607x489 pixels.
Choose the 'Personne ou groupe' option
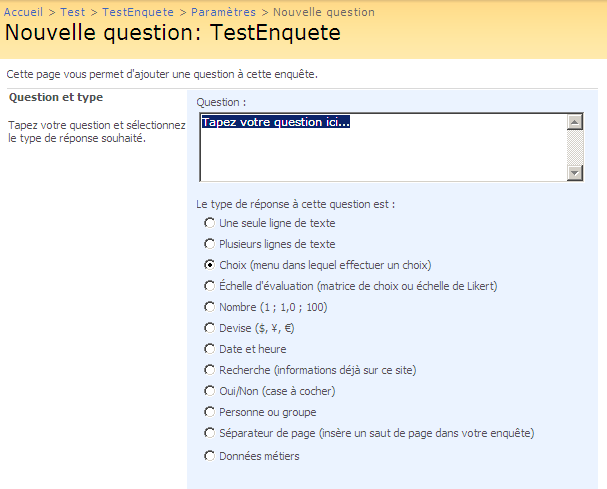tap(210, 412)
